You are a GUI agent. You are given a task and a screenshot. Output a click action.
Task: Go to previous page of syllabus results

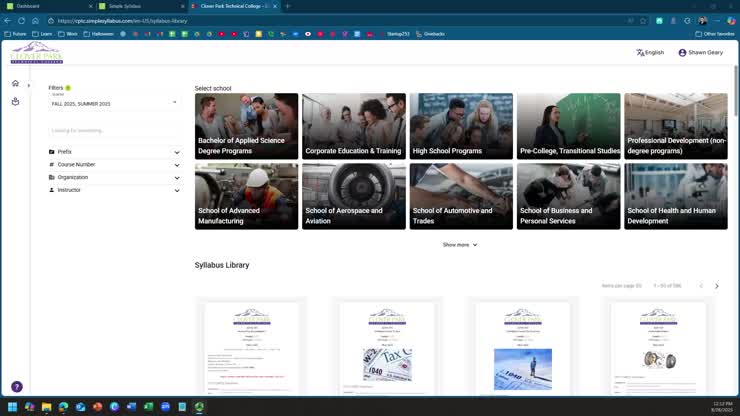(x=701, y=286)
